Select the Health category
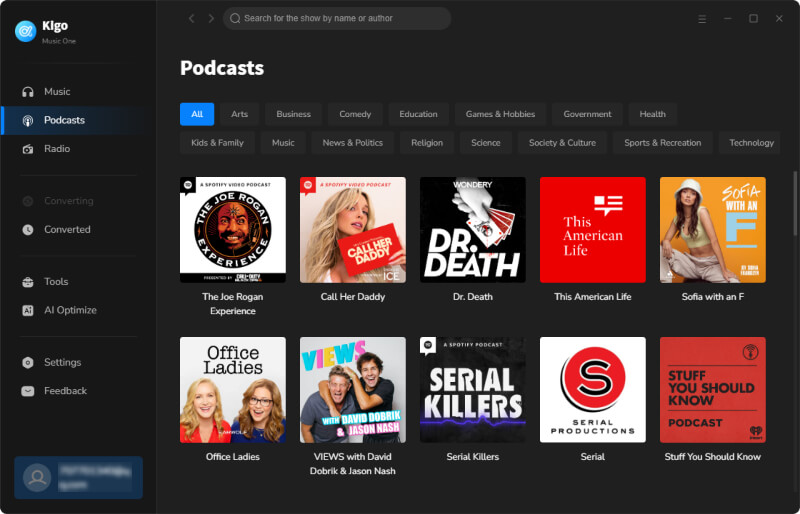The width and height of the screenshot is (800, 514). [653, 114]
